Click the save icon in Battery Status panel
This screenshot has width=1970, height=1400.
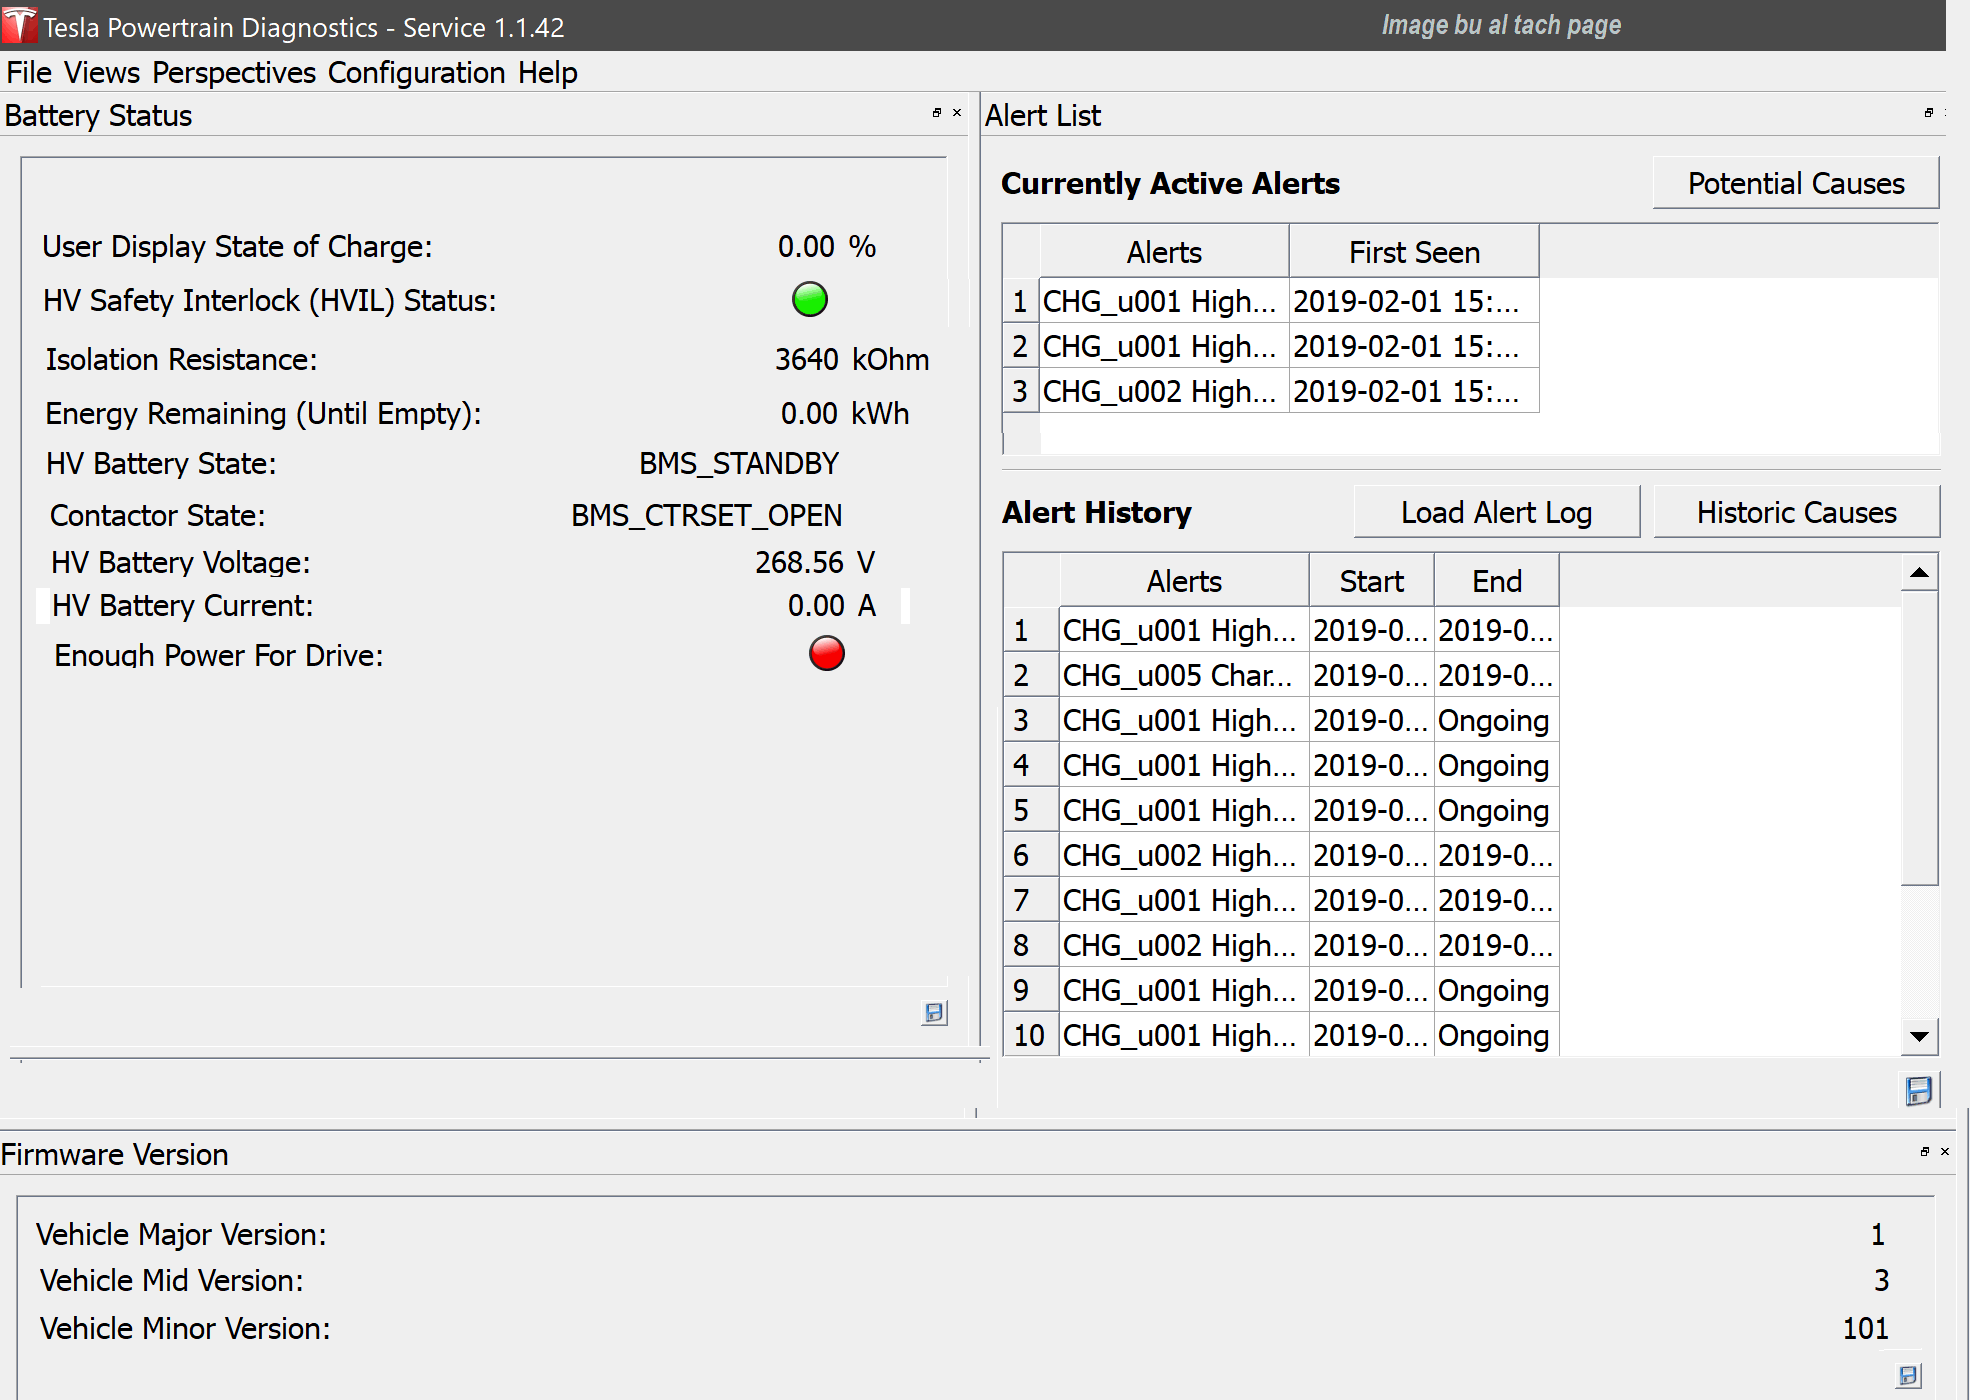coord(934,1013)
